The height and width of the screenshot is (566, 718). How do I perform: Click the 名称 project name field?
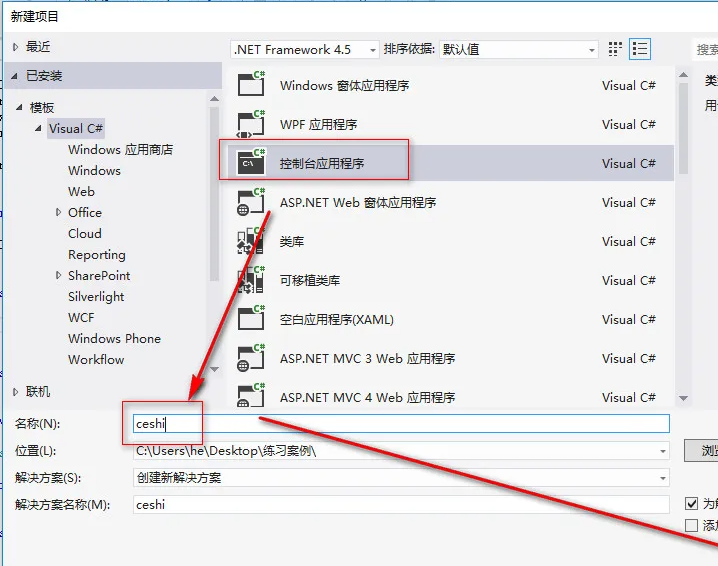click(401, 424)
